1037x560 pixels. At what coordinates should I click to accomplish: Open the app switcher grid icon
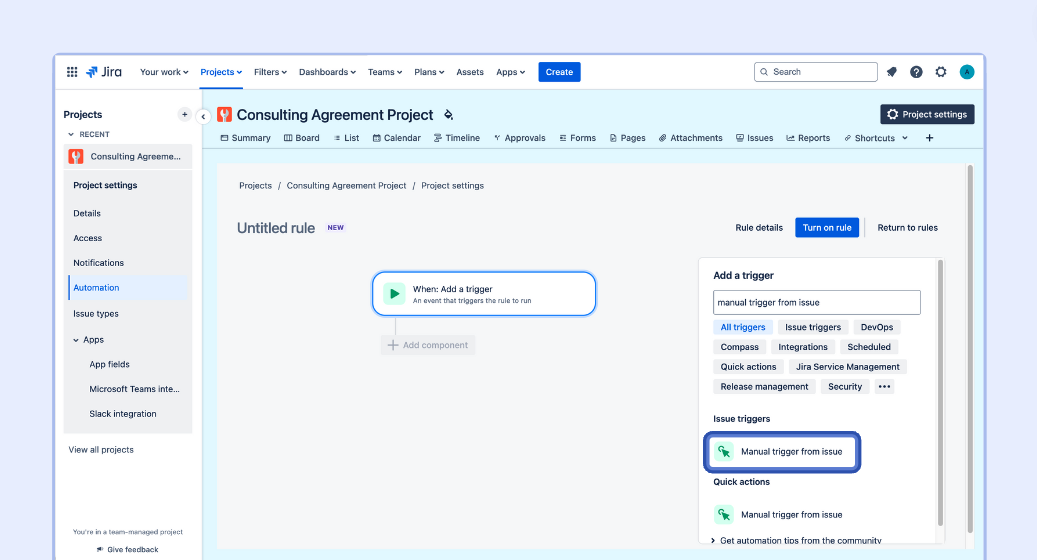pos(72,72)
